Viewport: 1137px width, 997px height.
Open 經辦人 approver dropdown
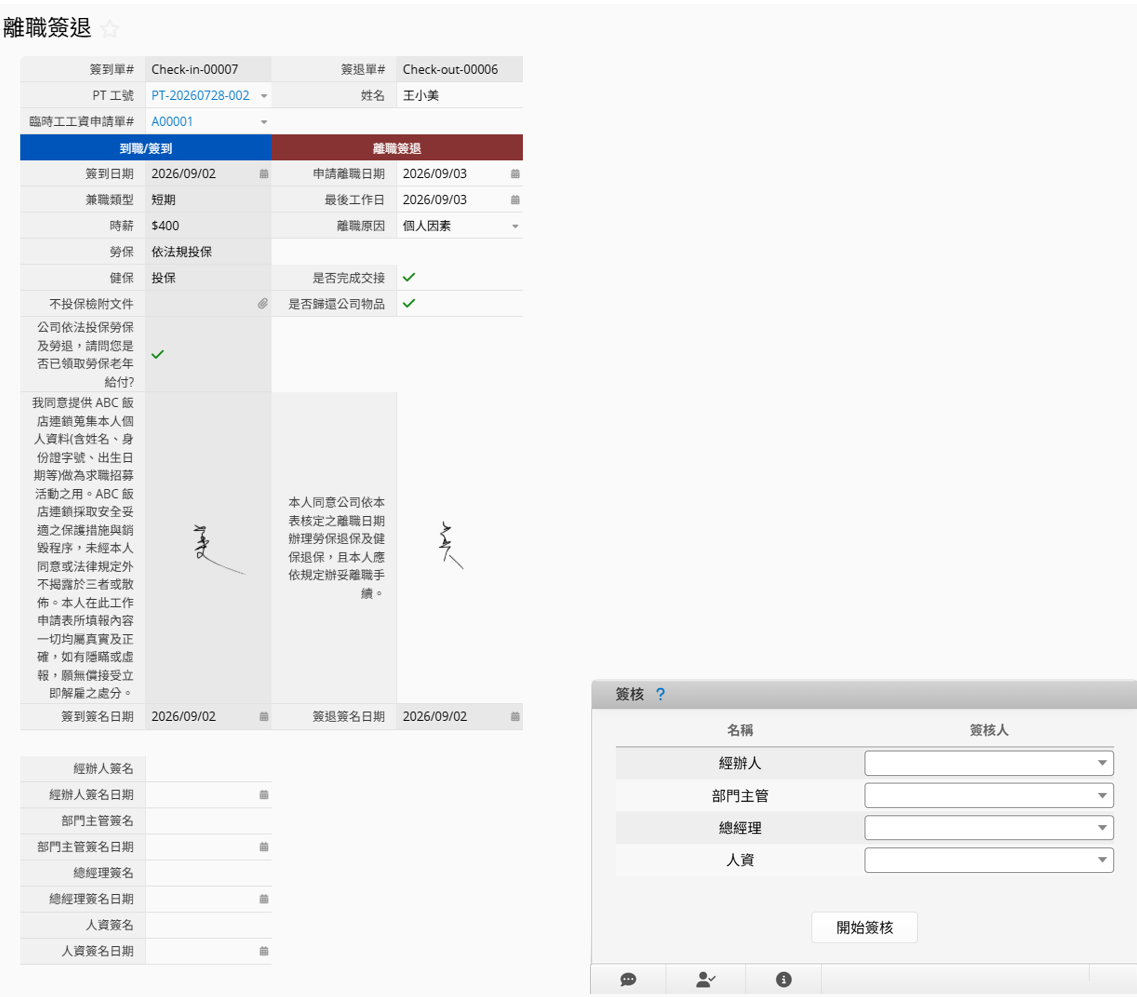pyautogui.click(x=988, y=763)
